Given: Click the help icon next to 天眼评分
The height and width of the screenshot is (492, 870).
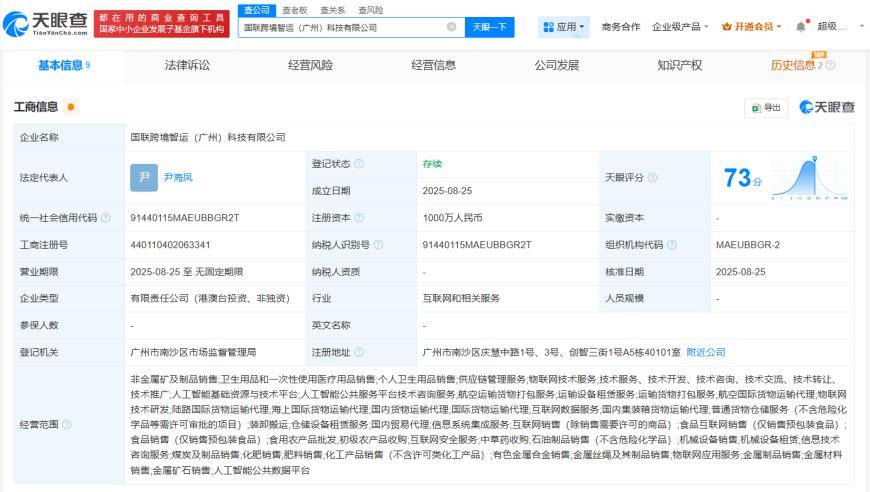Looking at the screenshot, I should click(x=652, y=177).
